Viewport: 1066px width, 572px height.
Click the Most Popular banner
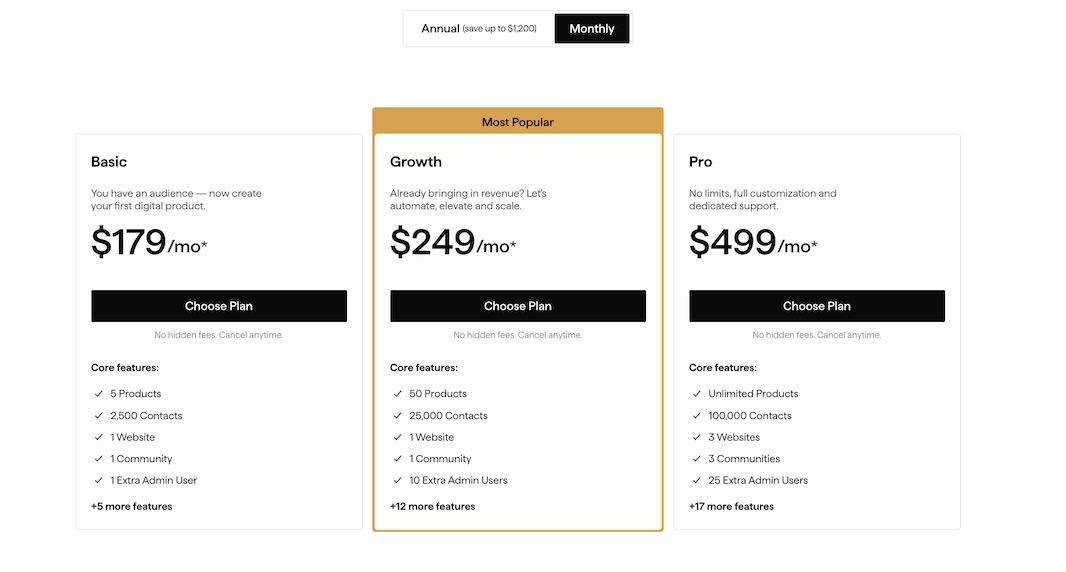pos(518,122)
